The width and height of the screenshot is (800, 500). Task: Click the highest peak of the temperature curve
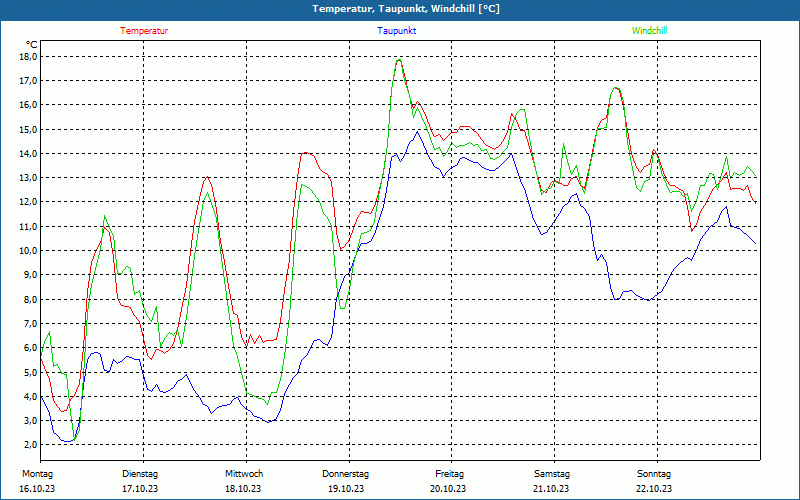click(x=398, y=59)
